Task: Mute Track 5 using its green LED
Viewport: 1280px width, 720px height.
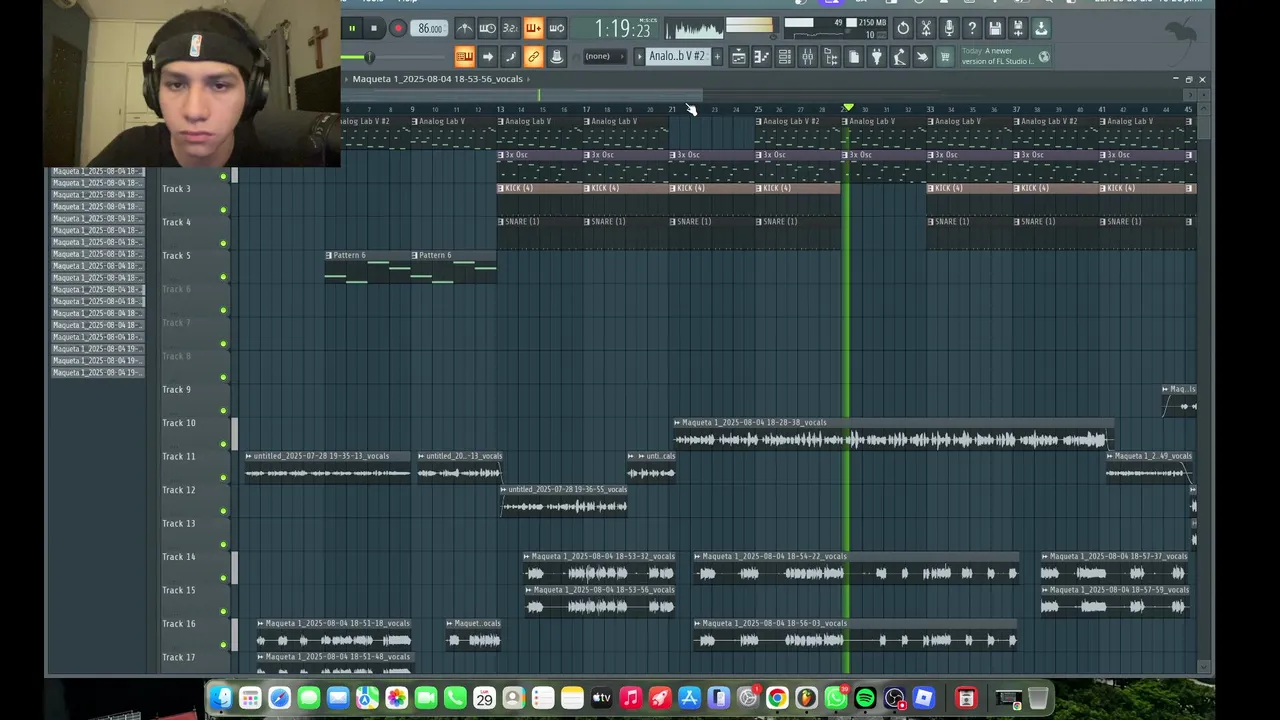Action: pyautogui.click(x=223, y=277)
